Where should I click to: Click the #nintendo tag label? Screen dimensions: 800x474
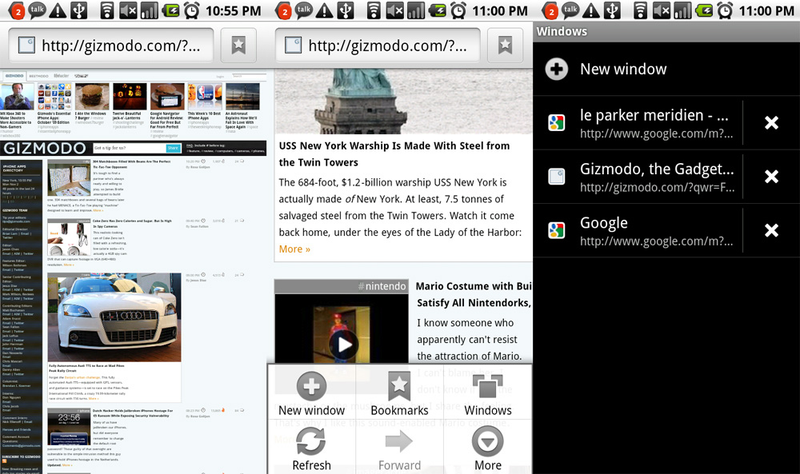[x=382, y=286]
